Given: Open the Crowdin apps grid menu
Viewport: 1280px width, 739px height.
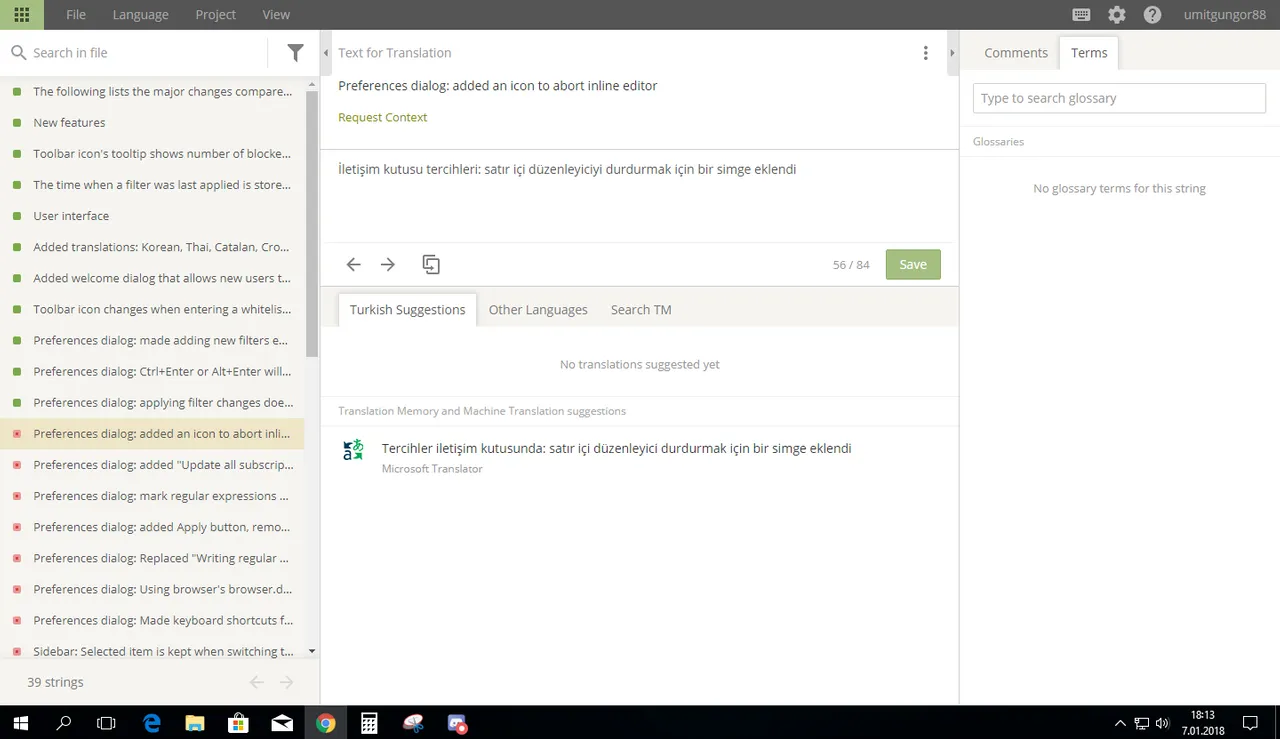Looking at the screenshot, I should 22,15.
